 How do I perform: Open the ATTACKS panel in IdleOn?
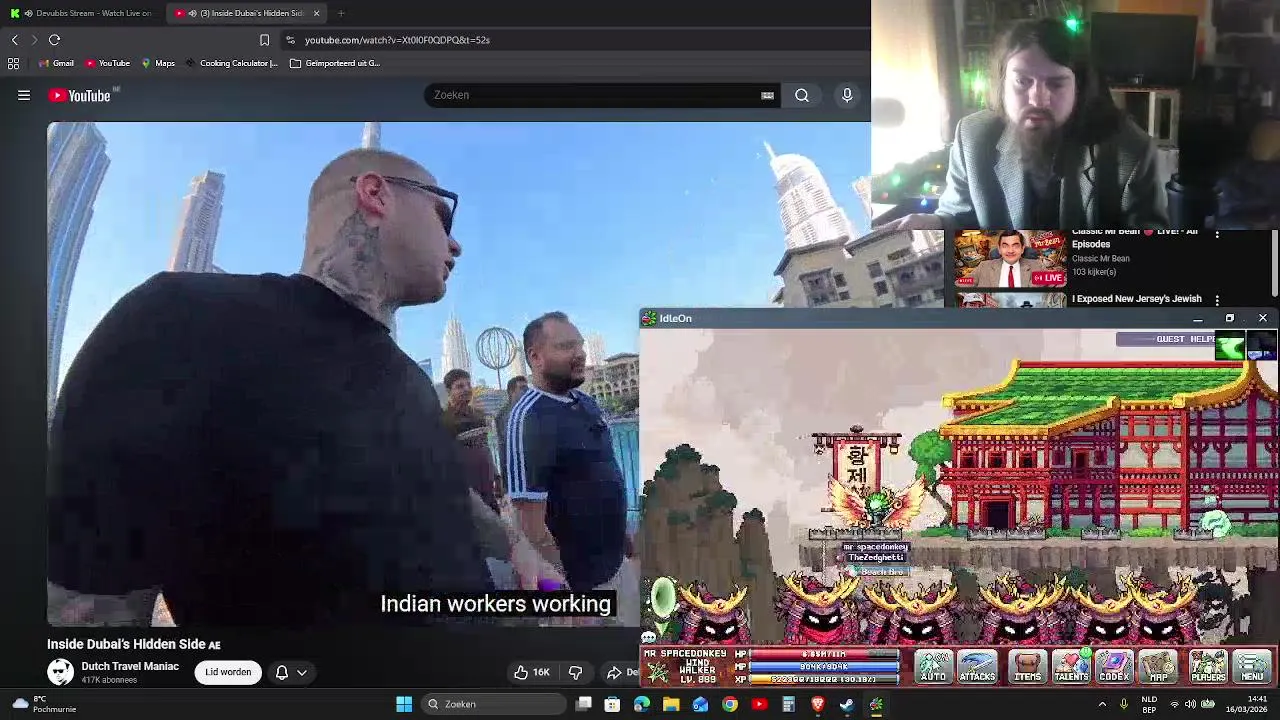[977, 666]
